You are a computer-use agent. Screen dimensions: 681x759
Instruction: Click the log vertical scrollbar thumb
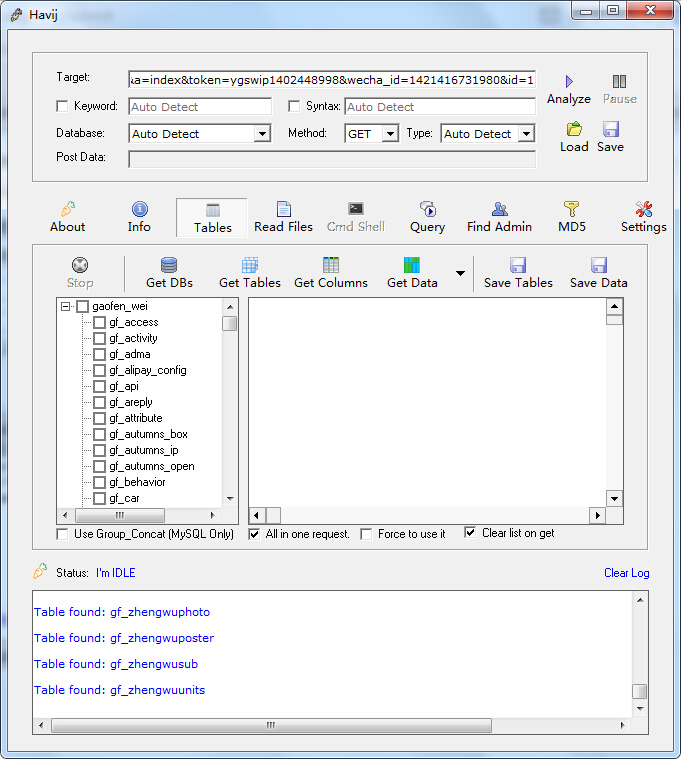pos(639,691)
